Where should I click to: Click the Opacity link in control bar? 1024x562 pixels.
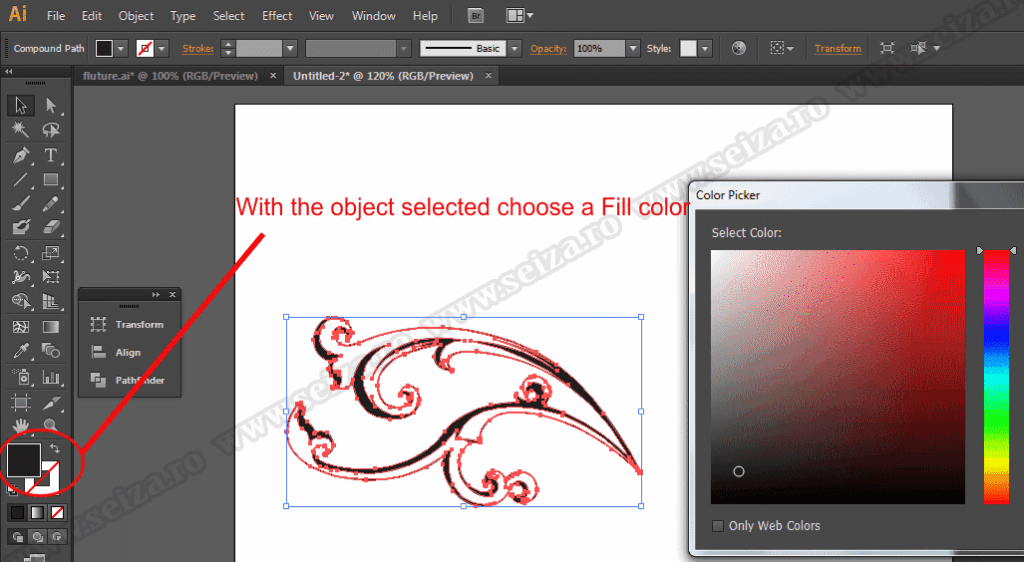click(x=548, y=48)
